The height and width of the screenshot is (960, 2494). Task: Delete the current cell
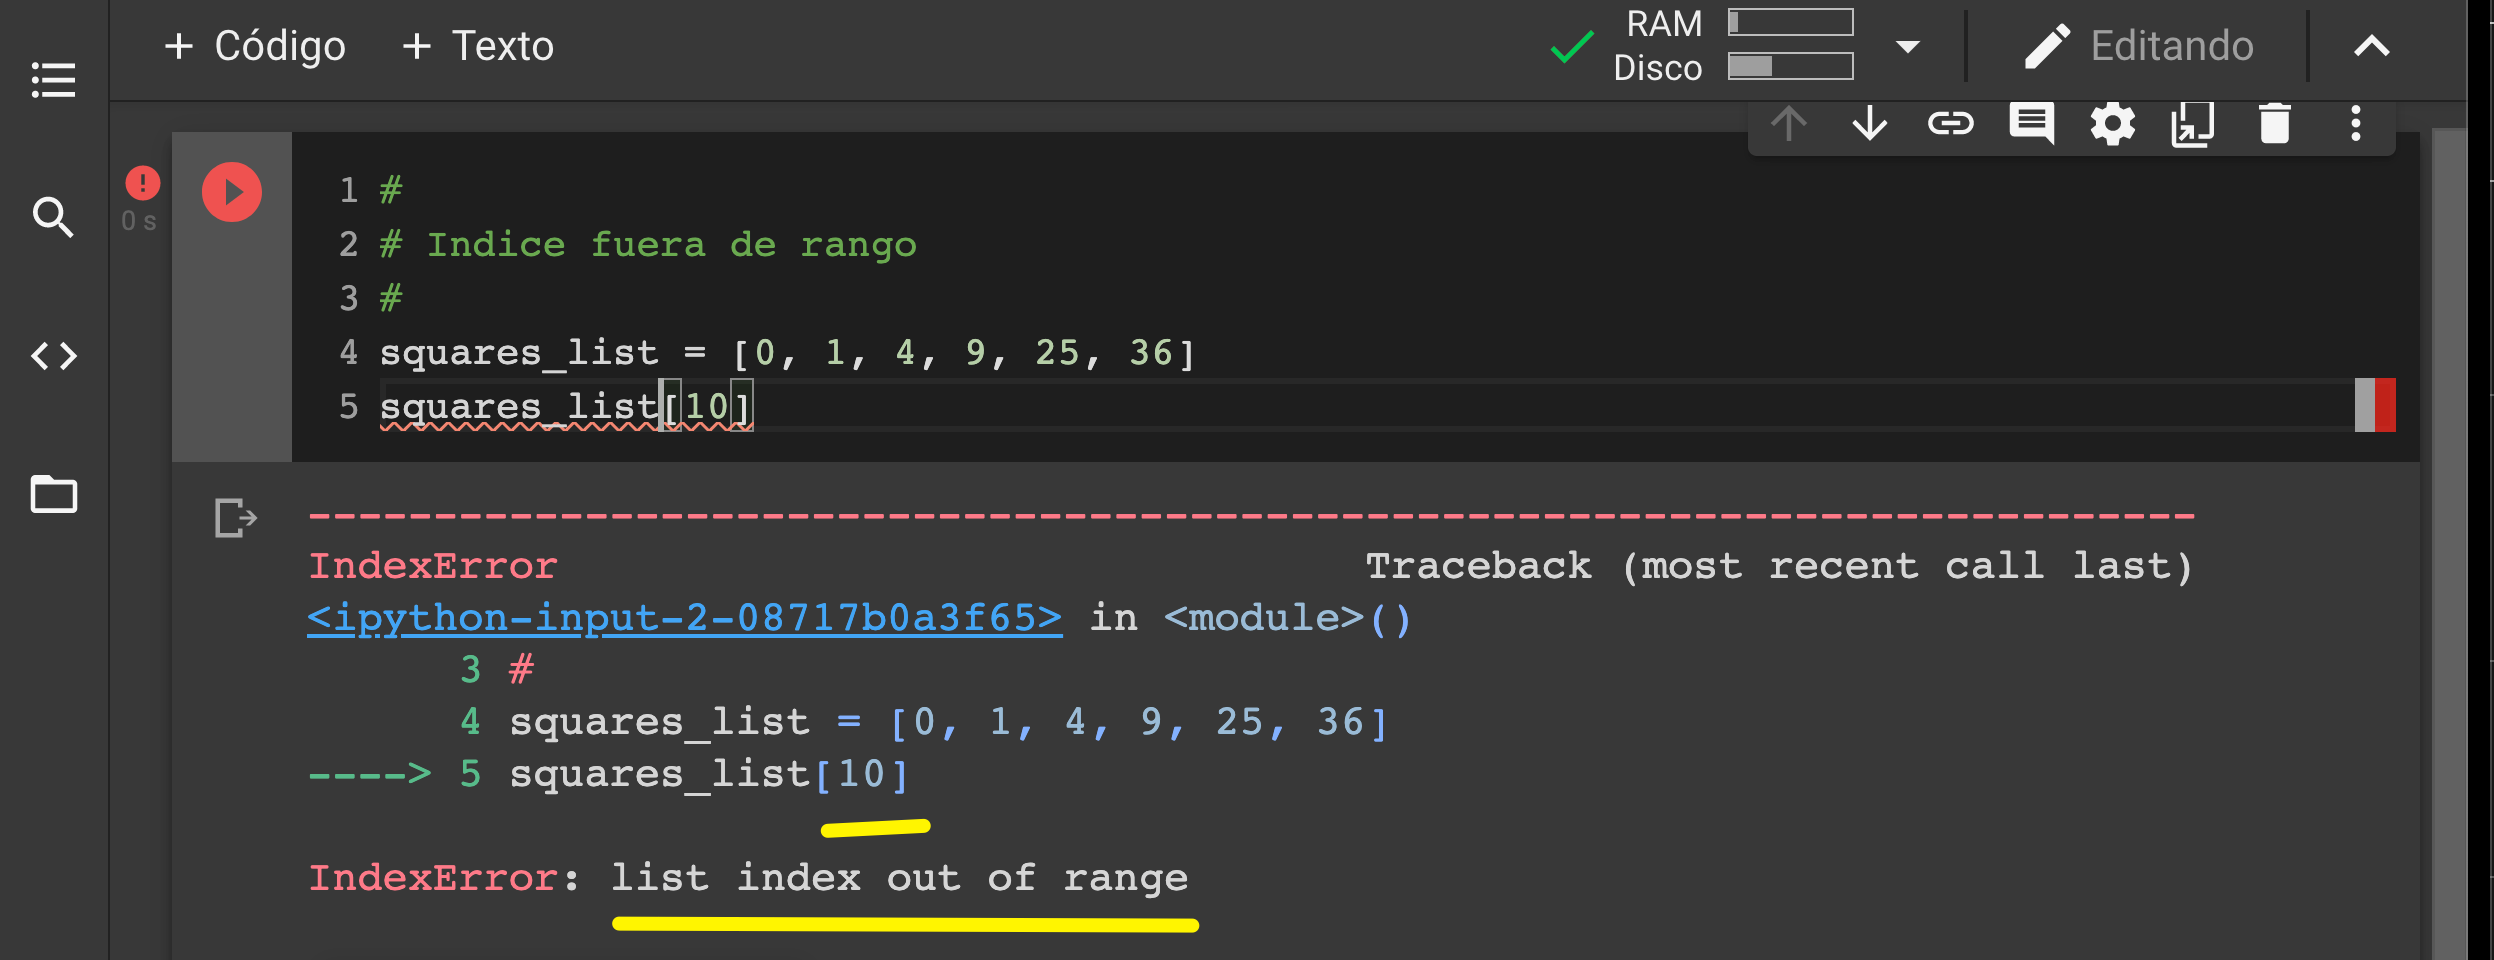(x=2275, y=124)
